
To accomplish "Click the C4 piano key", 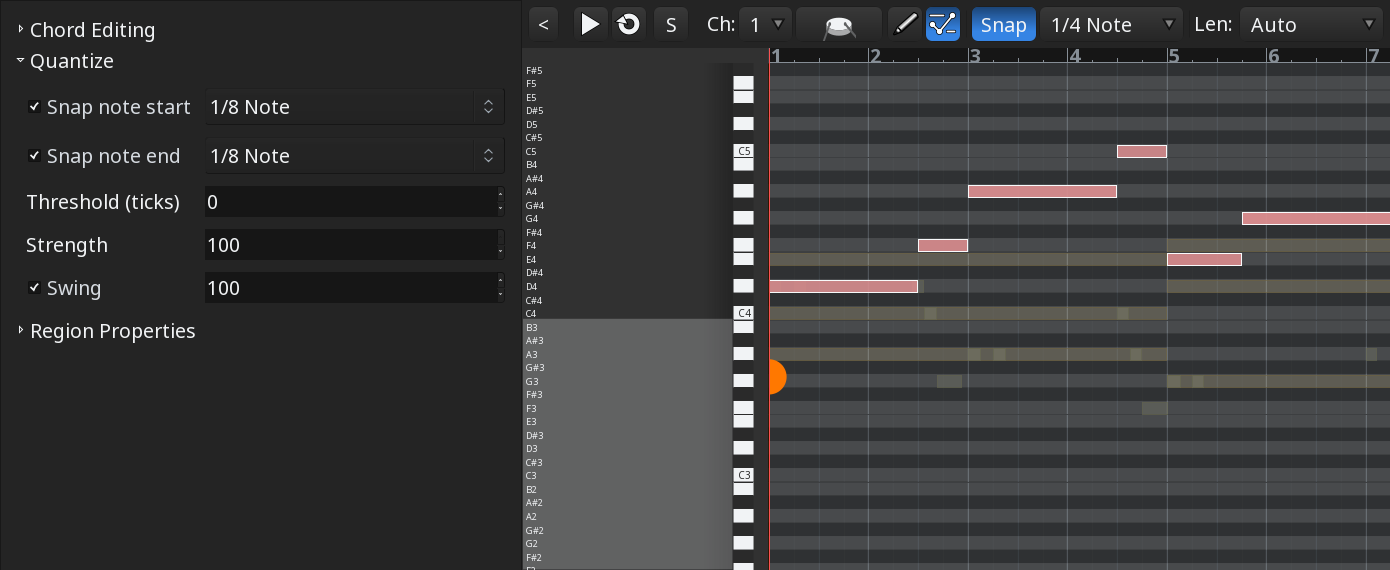I will [x=743, y=313].
